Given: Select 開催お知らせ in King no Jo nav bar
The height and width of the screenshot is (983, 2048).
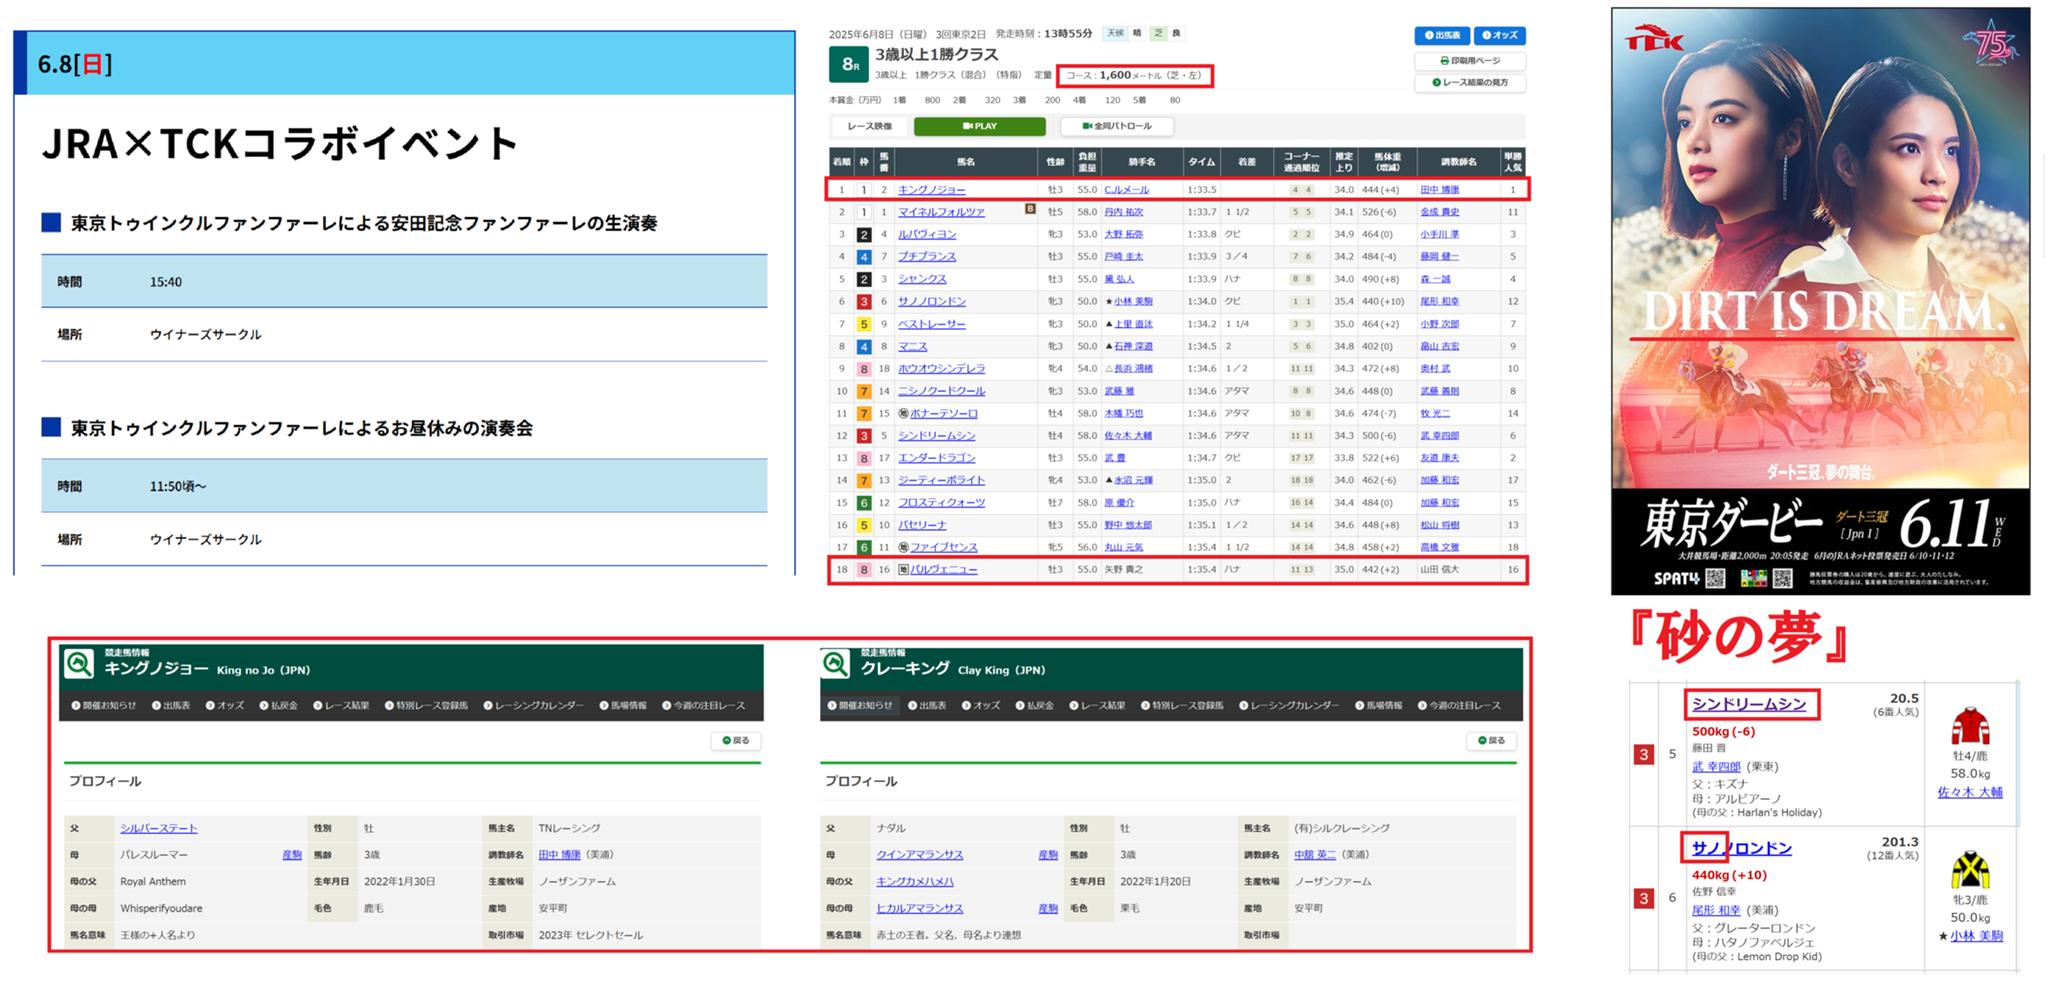Looking at the screenshot, I should (x=104, y=706).
